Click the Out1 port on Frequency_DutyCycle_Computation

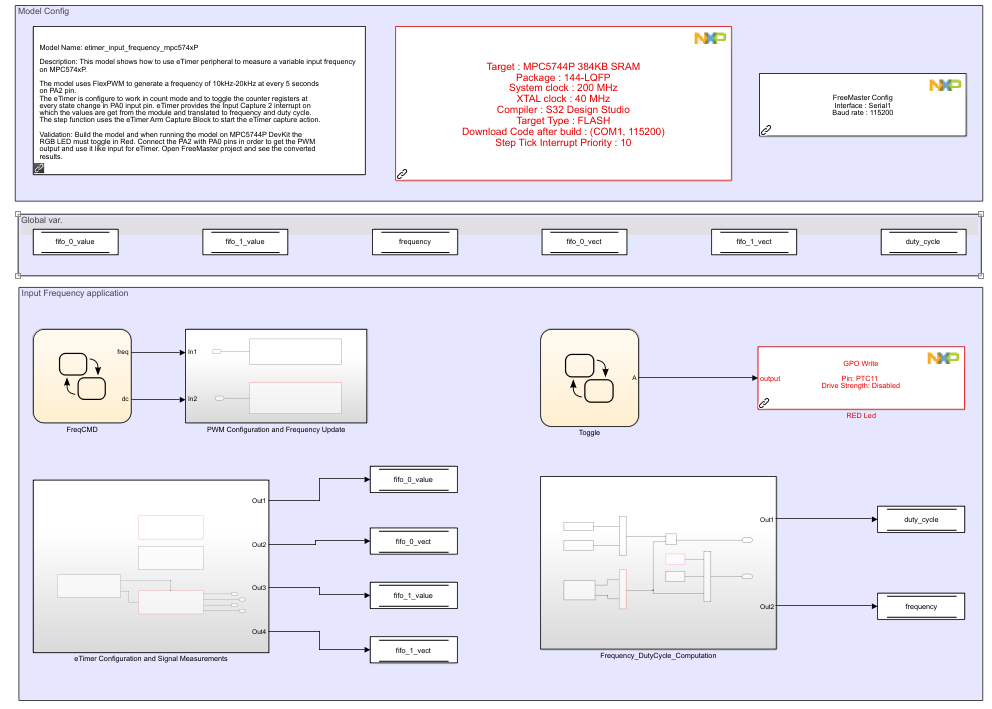pos(767,520)
